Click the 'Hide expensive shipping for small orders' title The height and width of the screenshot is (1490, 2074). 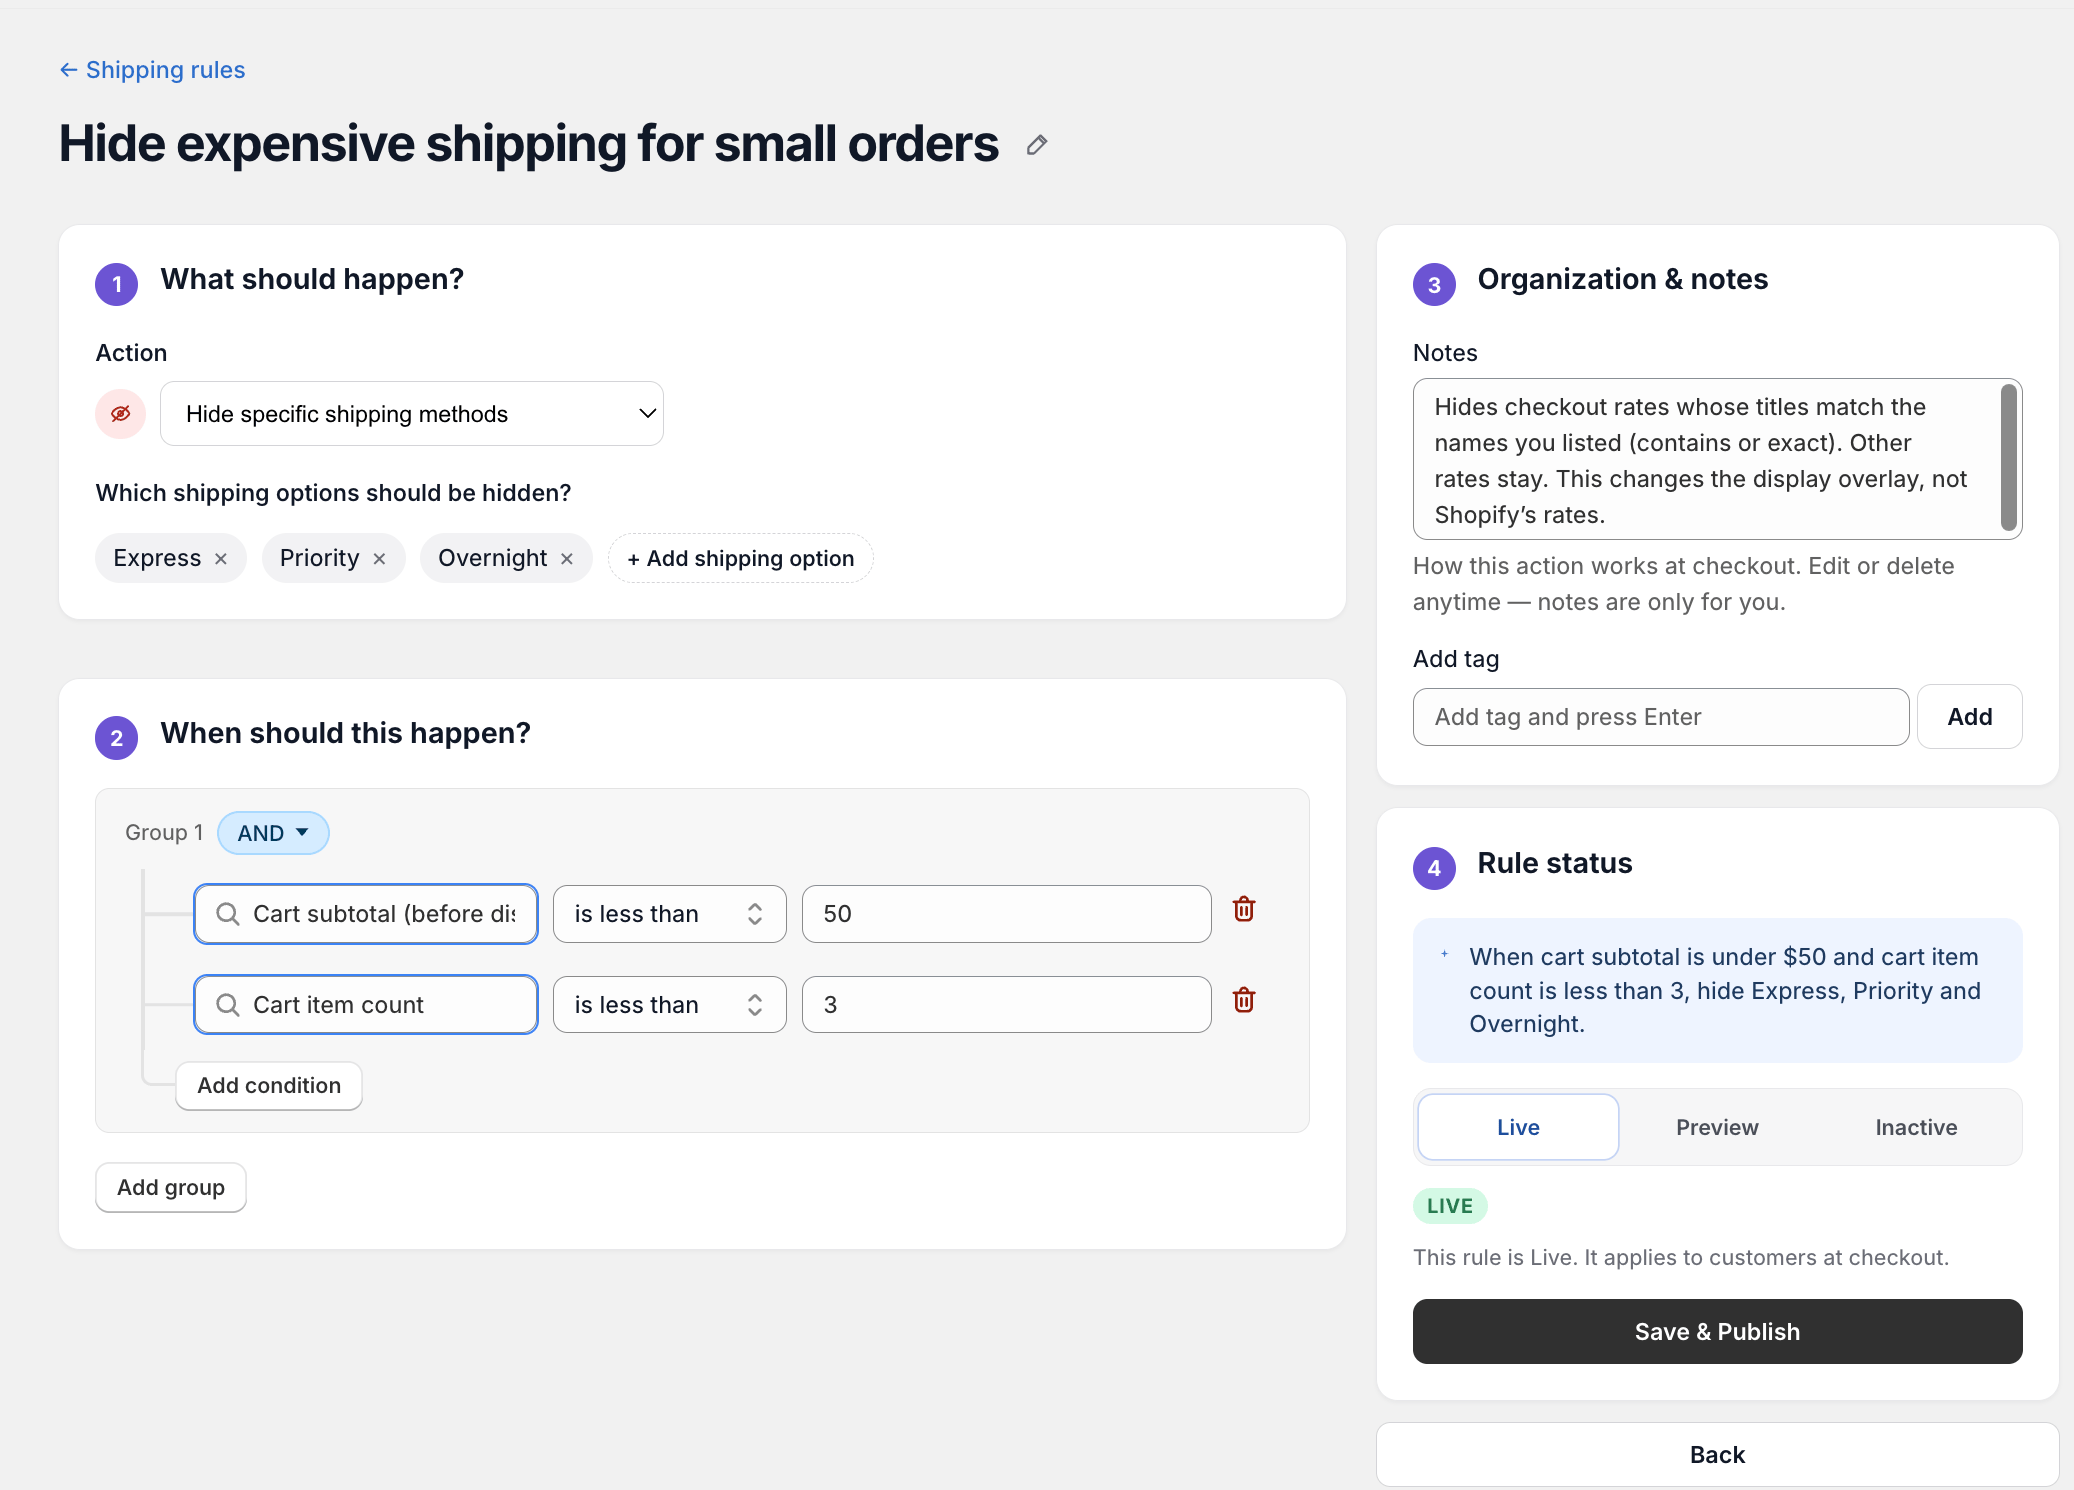(x=529, y=144)
